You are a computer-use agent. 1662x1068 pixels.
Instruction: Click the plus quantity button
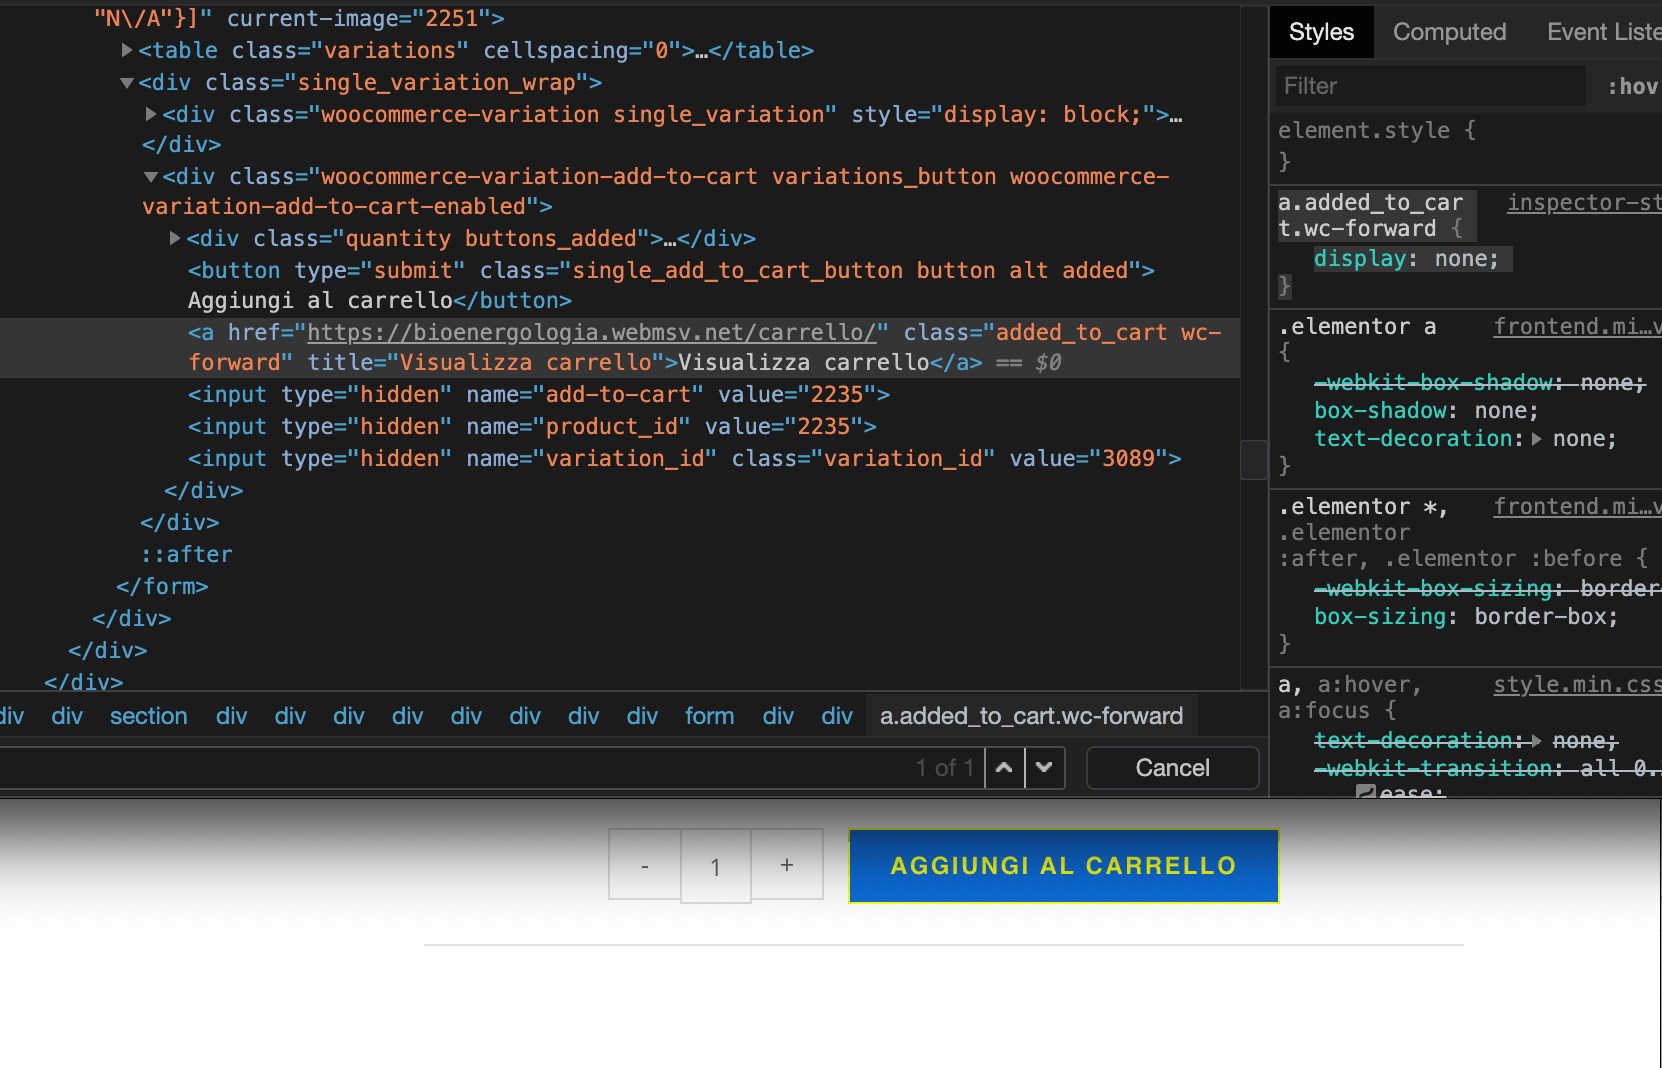point(787,865)
